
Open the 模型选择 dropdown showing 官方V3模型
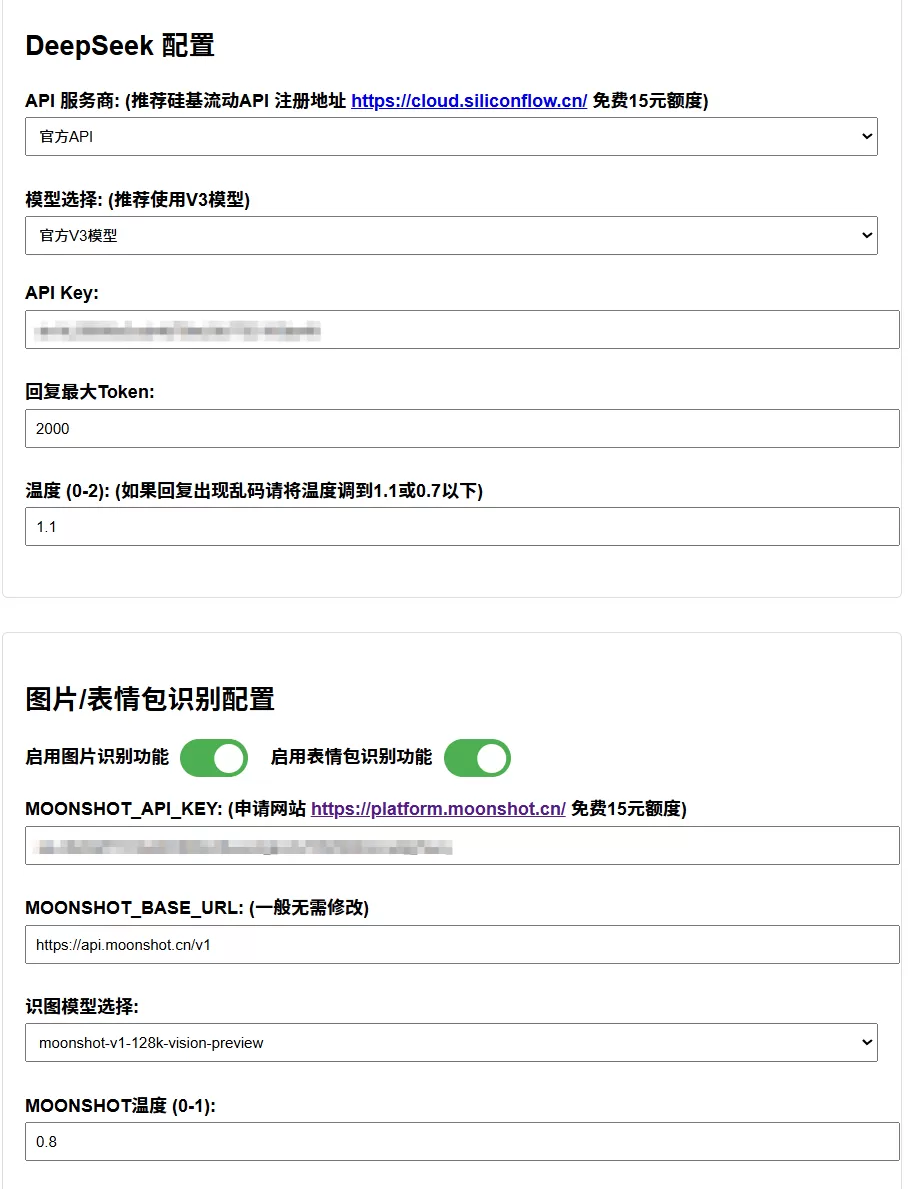[x=450, y=236]
